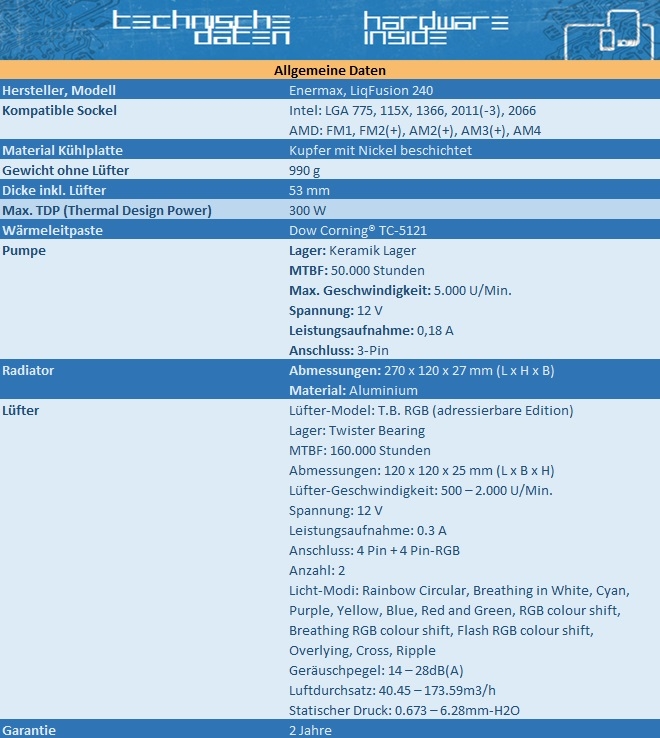
Task: Select 'MTBF: 160.000 Stunden' line
Action: click(x=360, y=450)
